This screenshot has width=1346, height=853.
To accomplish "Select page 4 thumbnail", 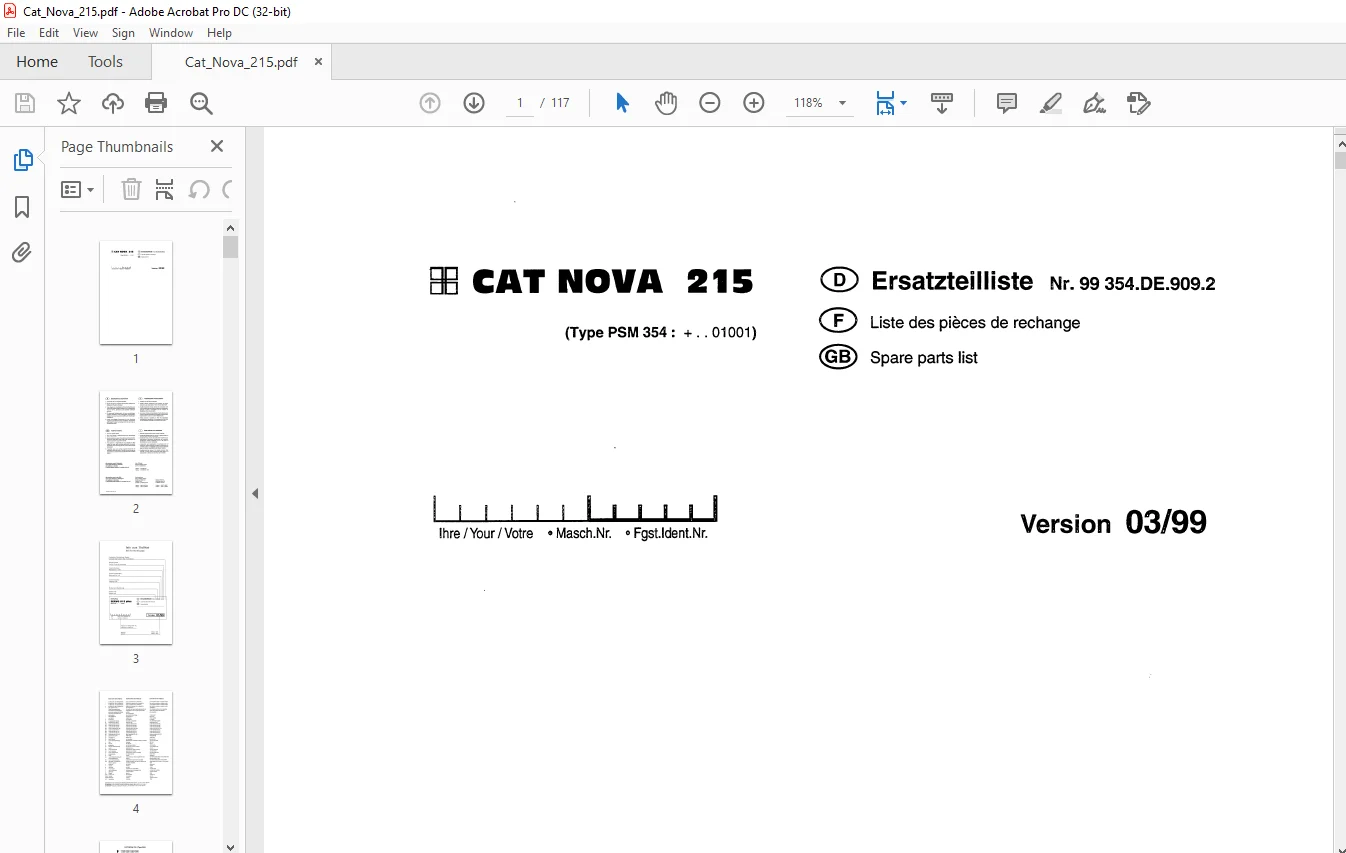I will coord(136,743).
